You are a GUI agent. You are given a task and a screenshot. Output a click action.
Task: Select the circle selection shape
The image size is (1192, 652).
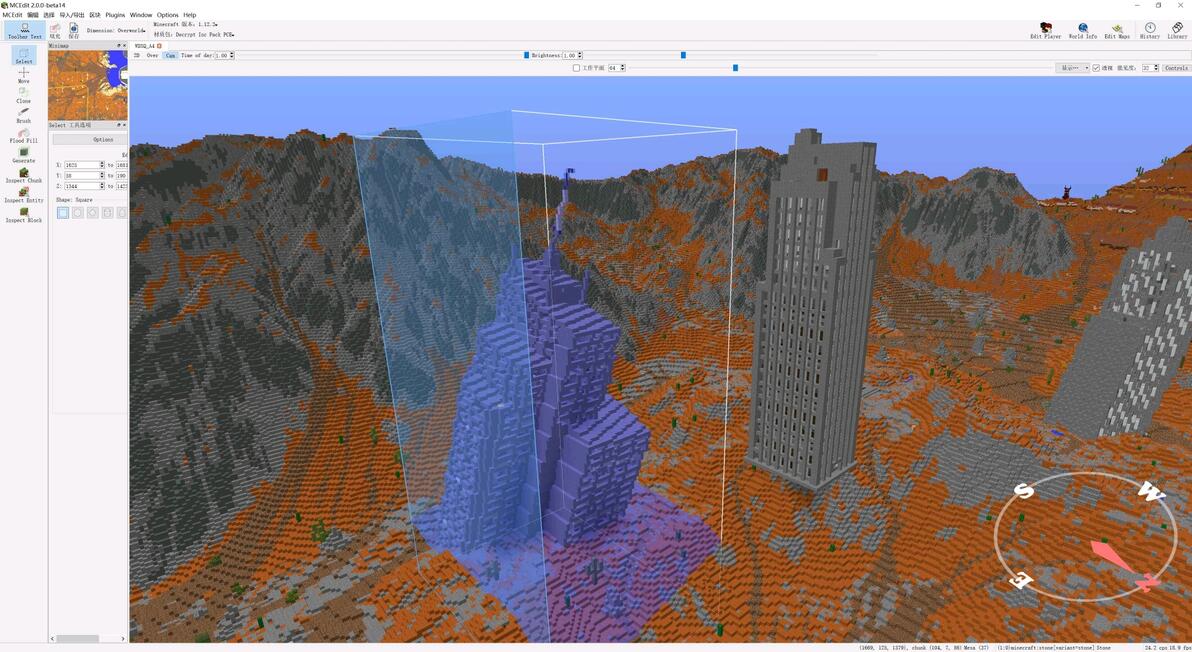click(78, 213)
